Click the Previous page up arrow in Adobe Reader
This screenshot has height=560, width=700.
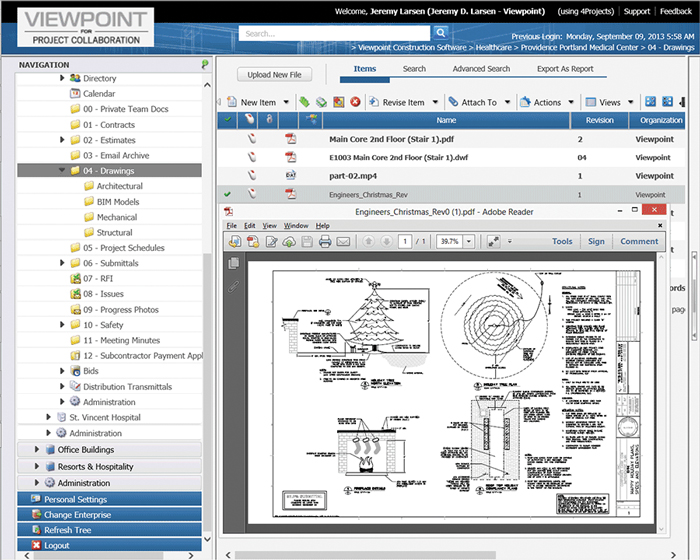(x=368, y=242)
